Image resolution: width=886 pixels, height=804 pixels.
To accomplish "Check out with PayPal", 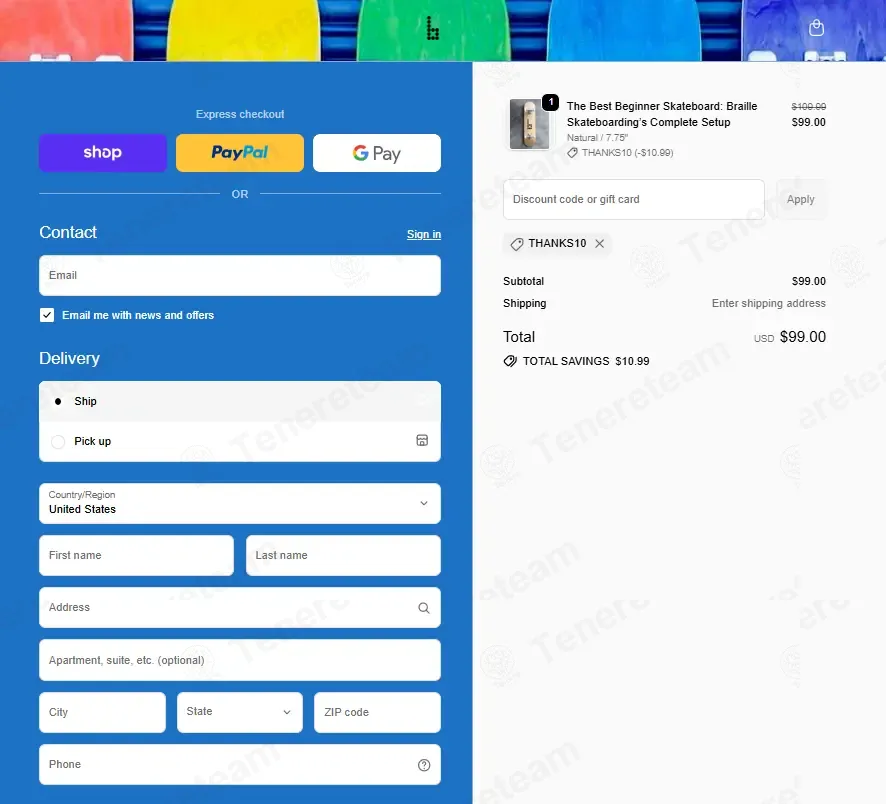I will tap(240, 153).
